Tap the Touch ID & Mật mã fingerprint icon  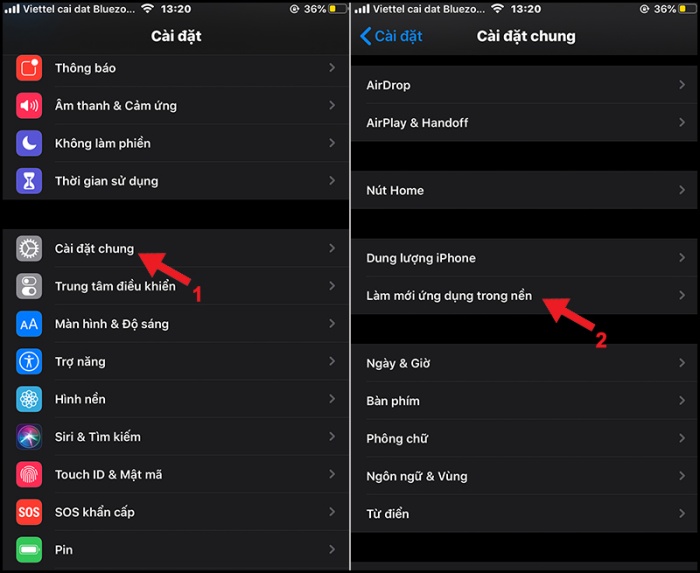[29, 474]
